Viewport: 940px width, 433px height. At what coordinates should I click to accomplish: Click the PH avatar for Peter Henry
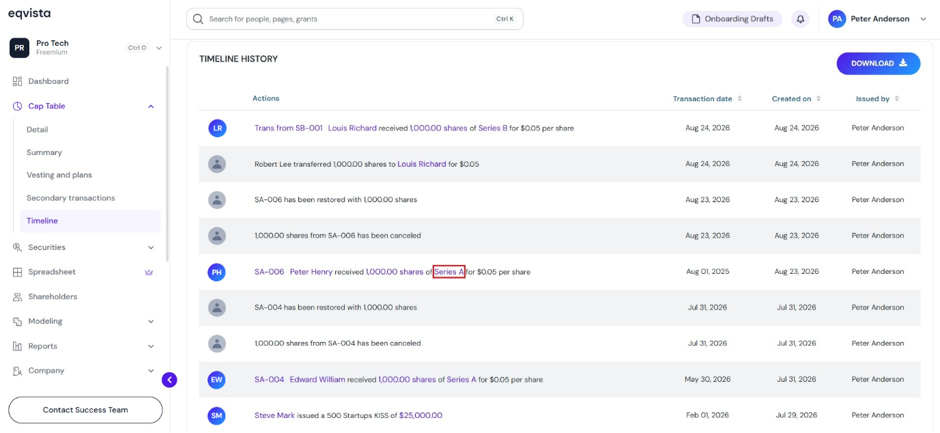click(217, 272)
